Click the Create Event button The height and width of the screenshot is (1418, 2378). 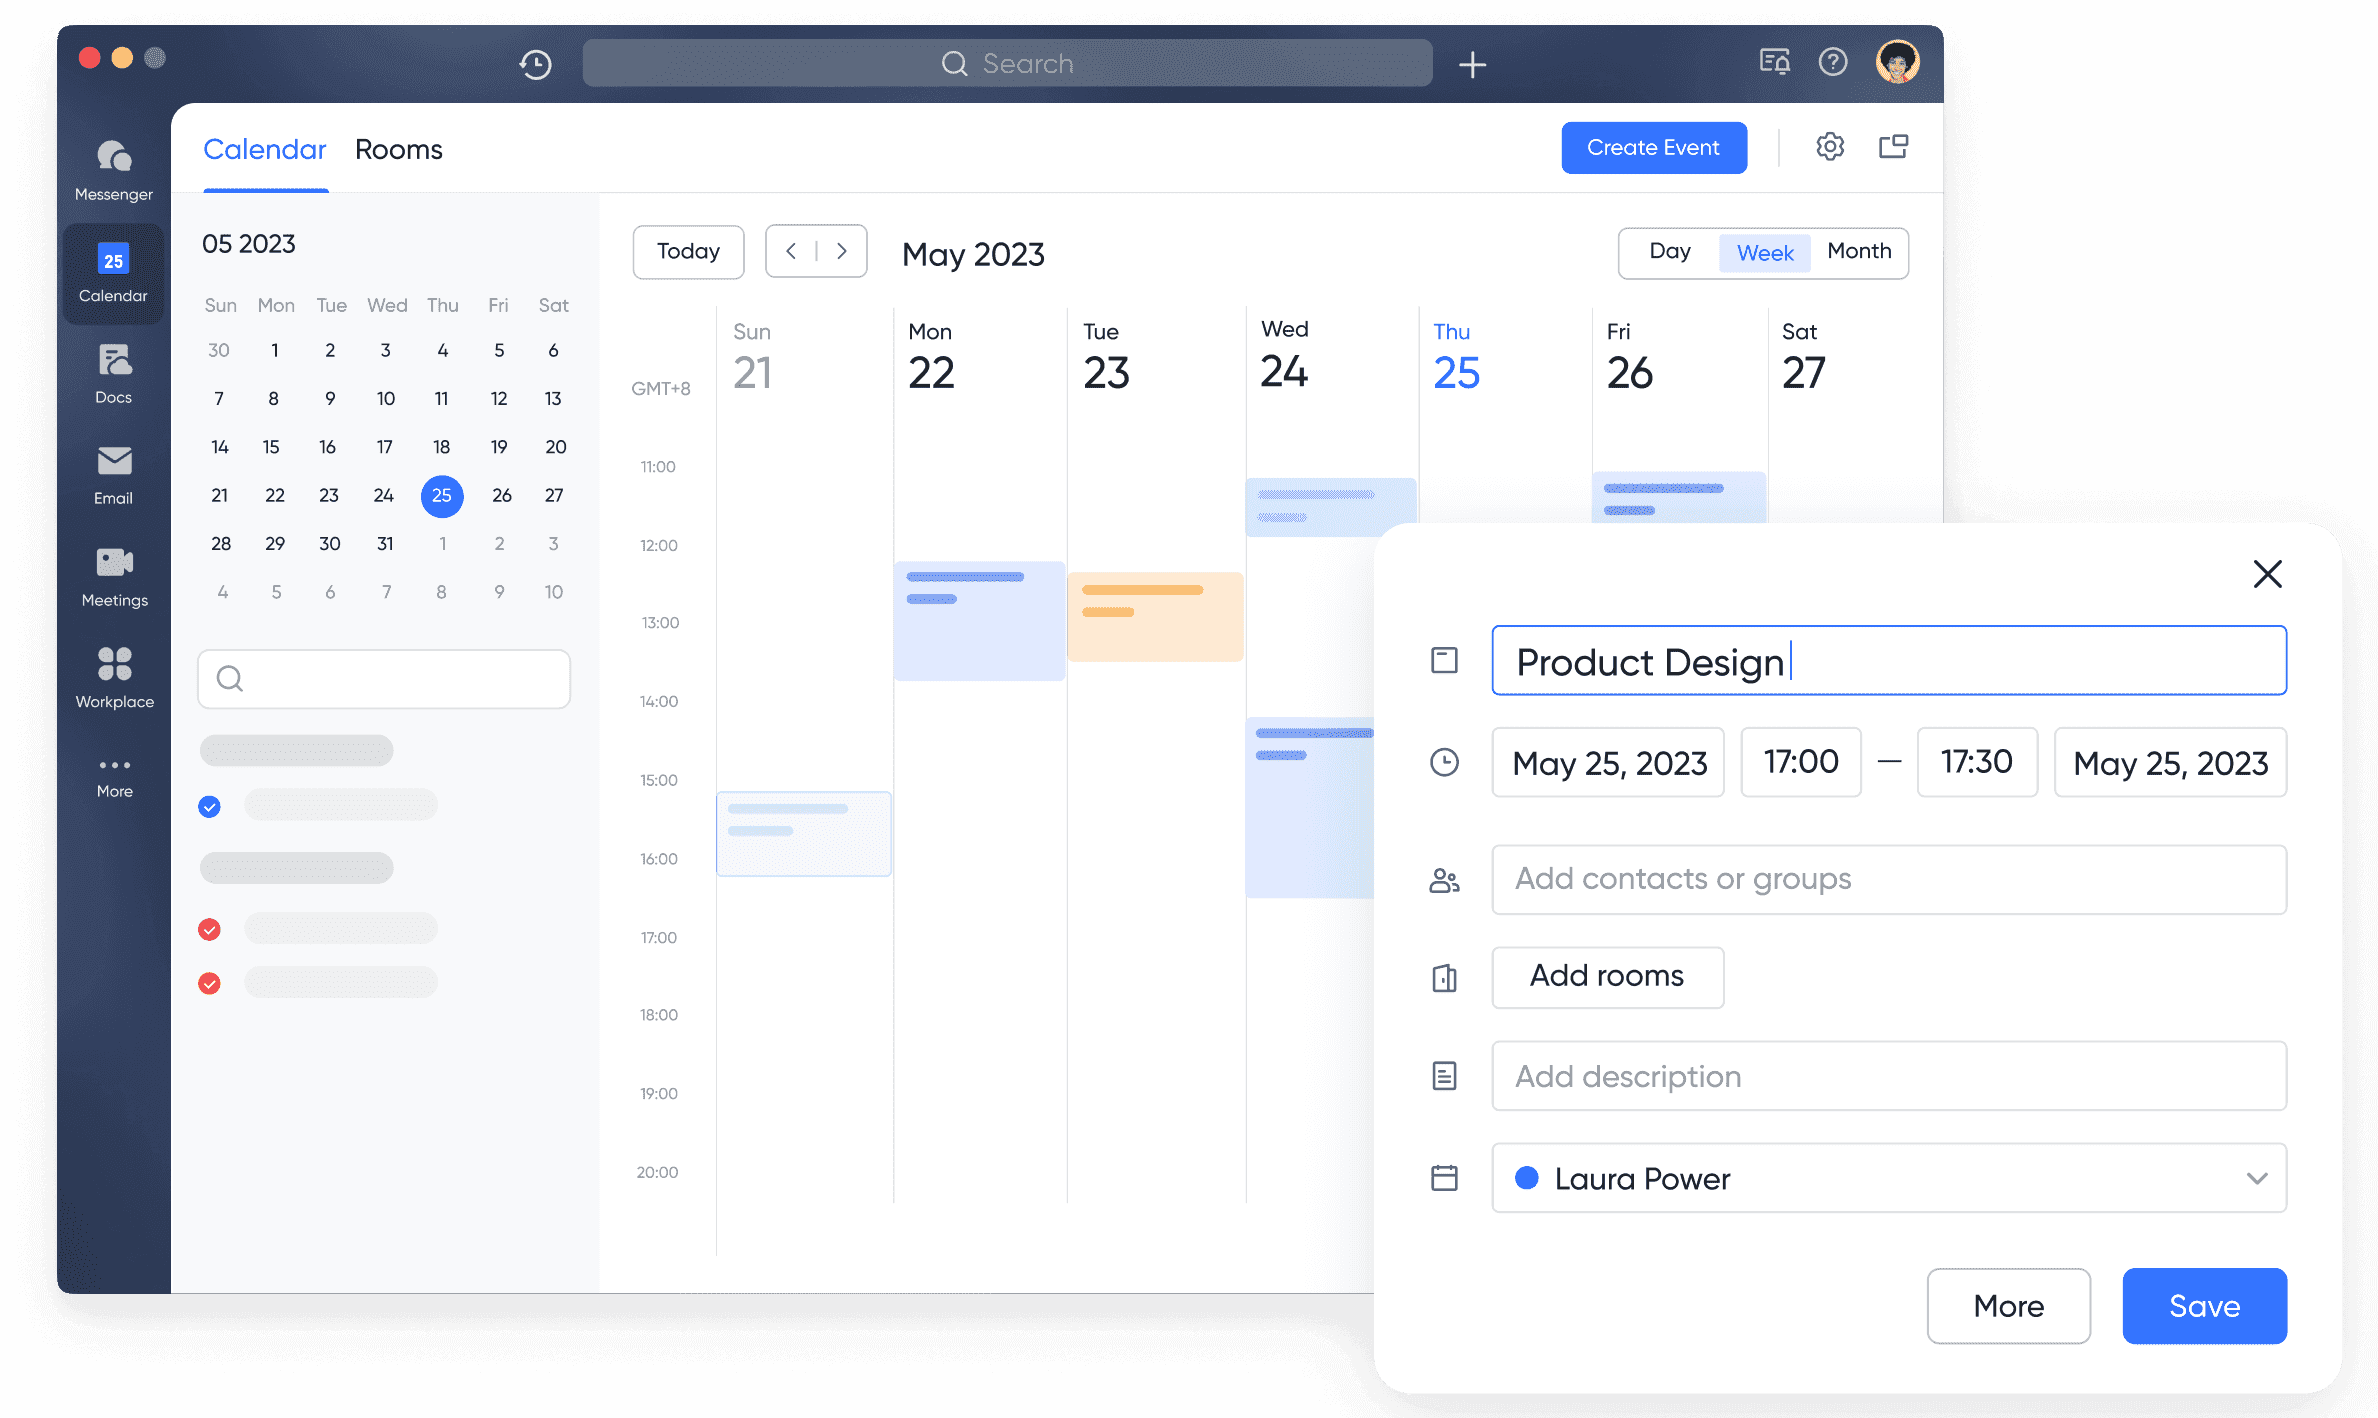tap(1654, 147)
